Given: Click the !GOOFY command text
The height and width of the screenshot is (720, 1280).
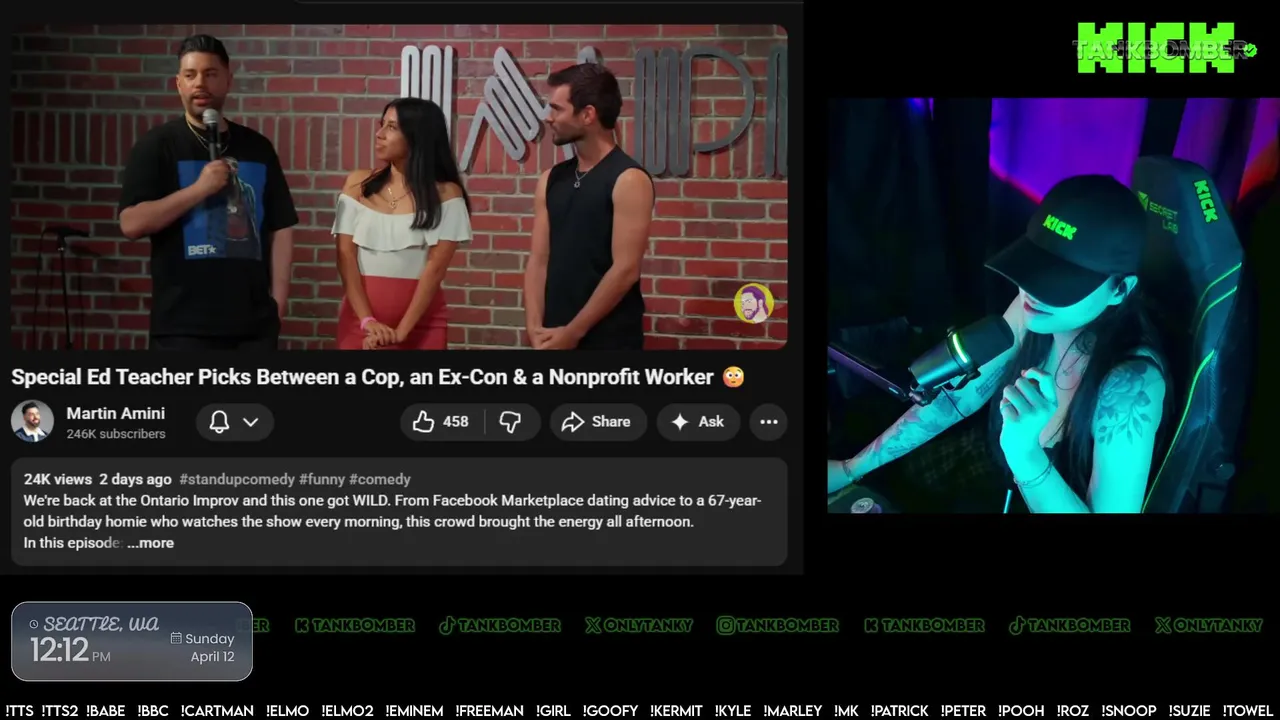Looking at the screenshot, I should [x=609, y=711].
